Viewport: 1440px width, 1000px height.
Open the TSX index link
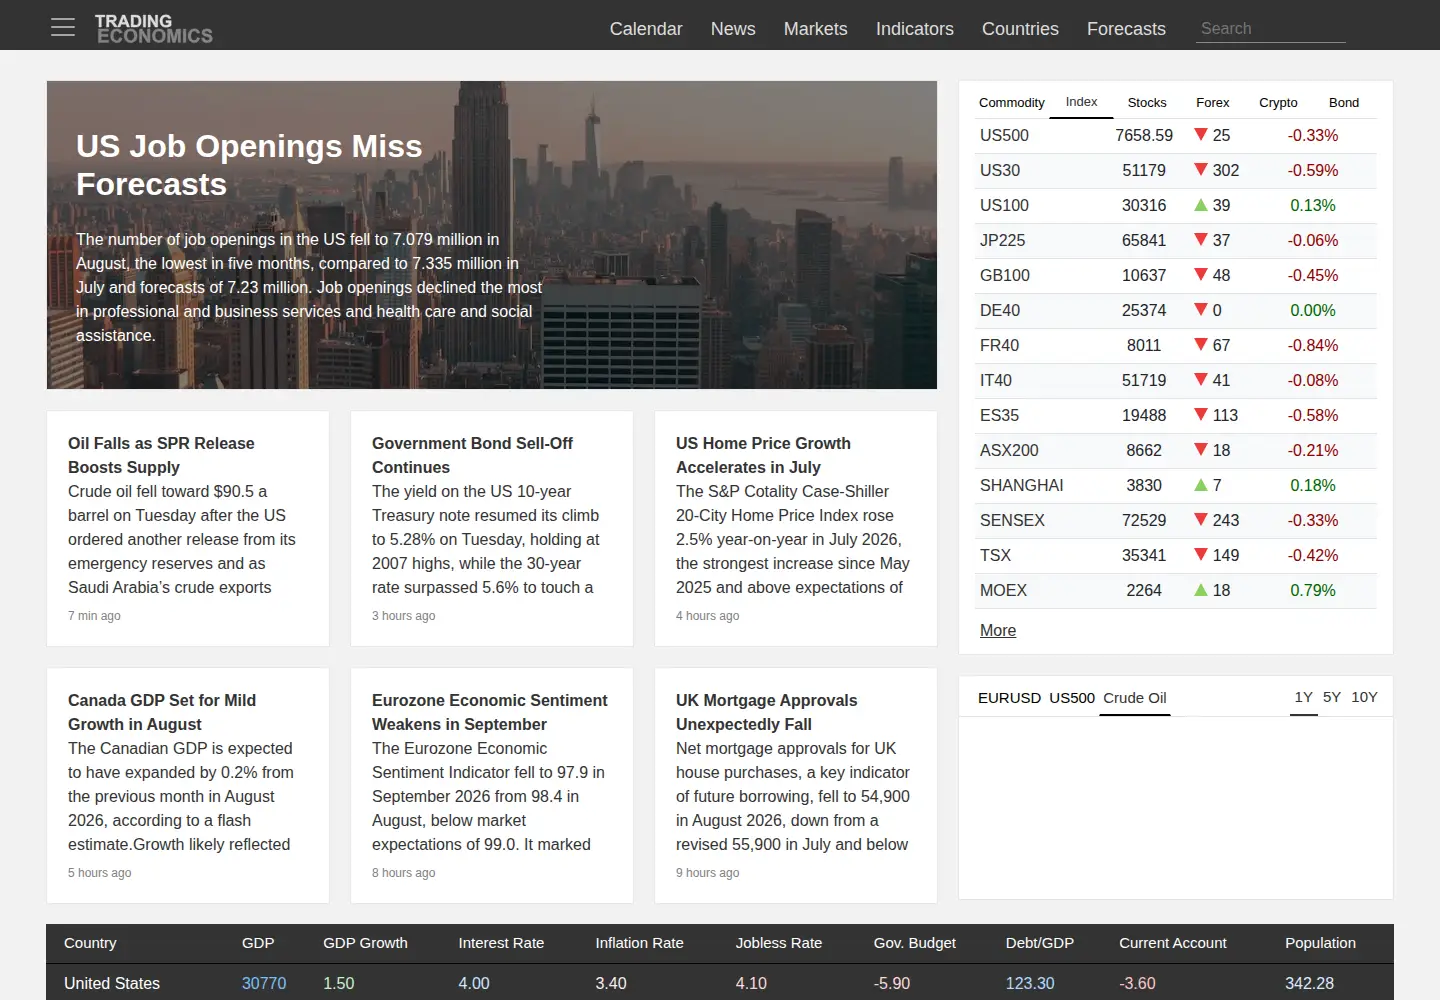pos(995,555)
